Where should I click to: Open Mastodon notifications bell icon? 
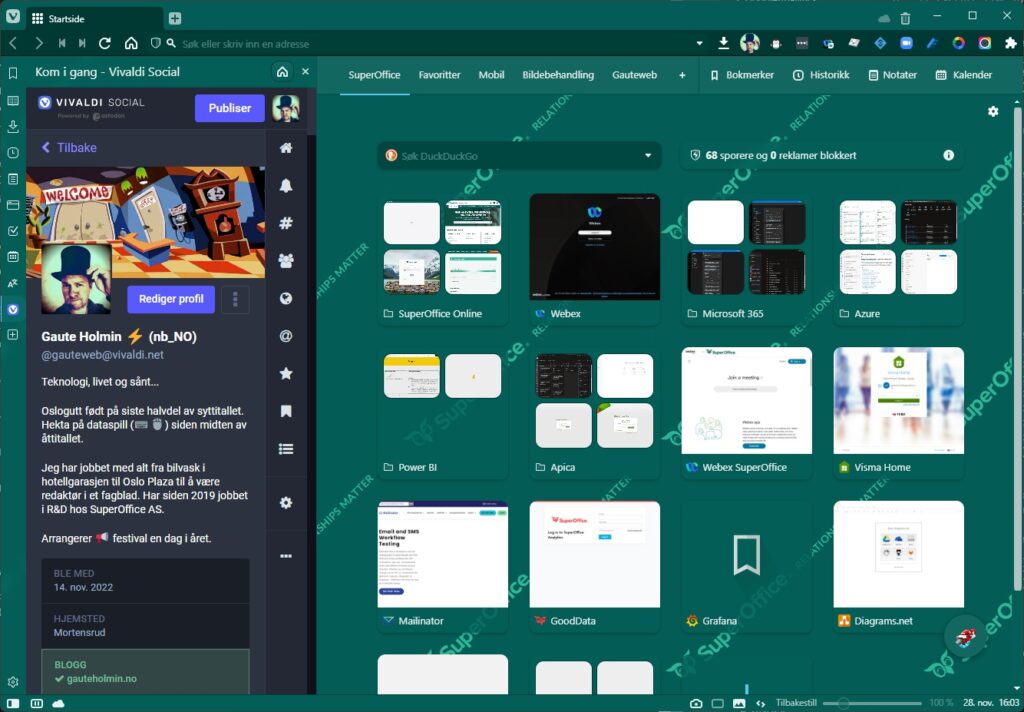(286, 186)
